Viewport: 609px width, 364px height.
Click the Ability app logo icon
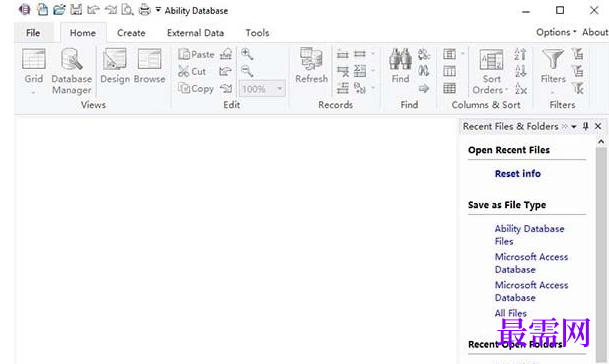pyautogui.click(x=24, y=9)
